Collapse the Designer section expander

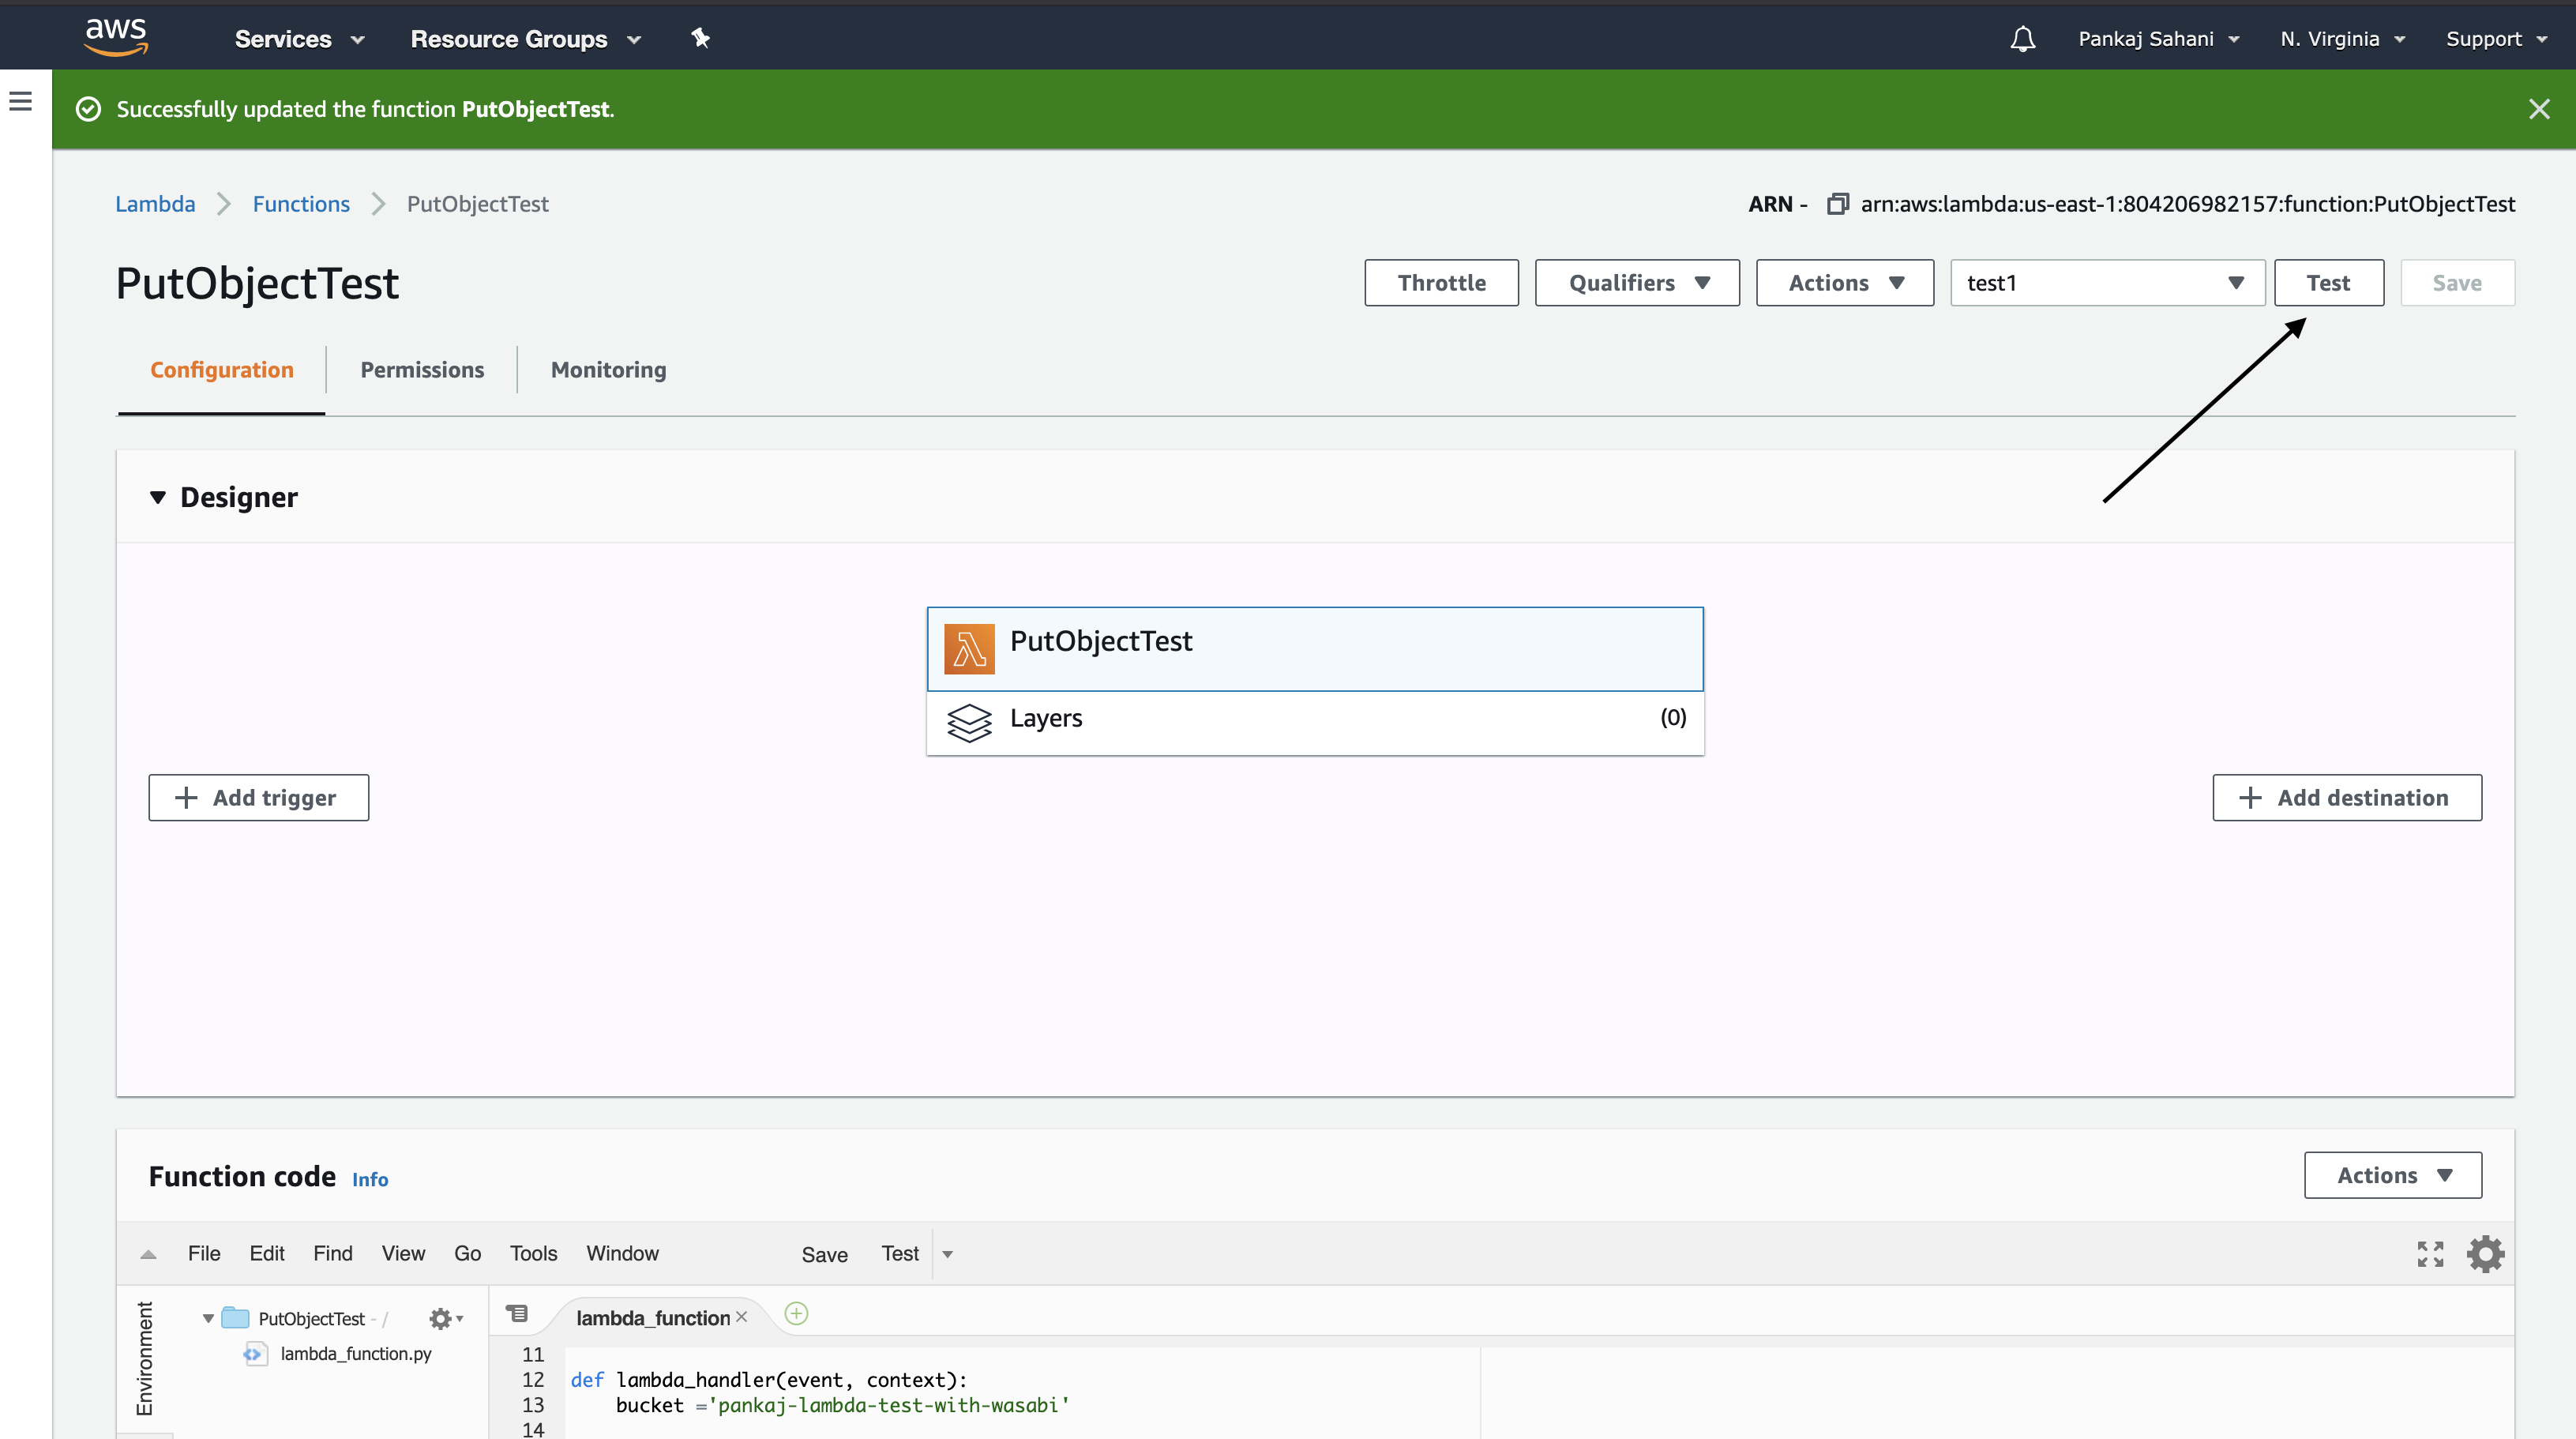(x=156, y=496)
